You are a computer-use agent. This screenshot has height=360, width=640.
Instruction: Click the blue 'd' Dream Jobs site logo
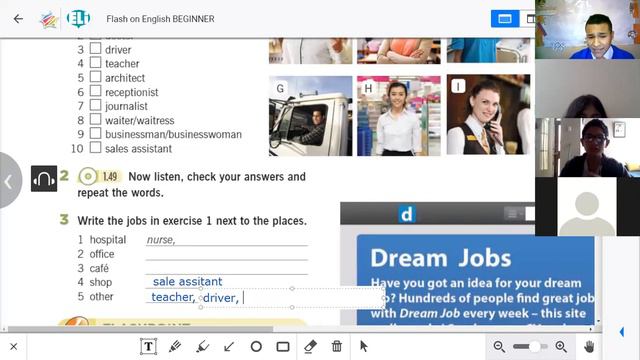tap(407, 214)
